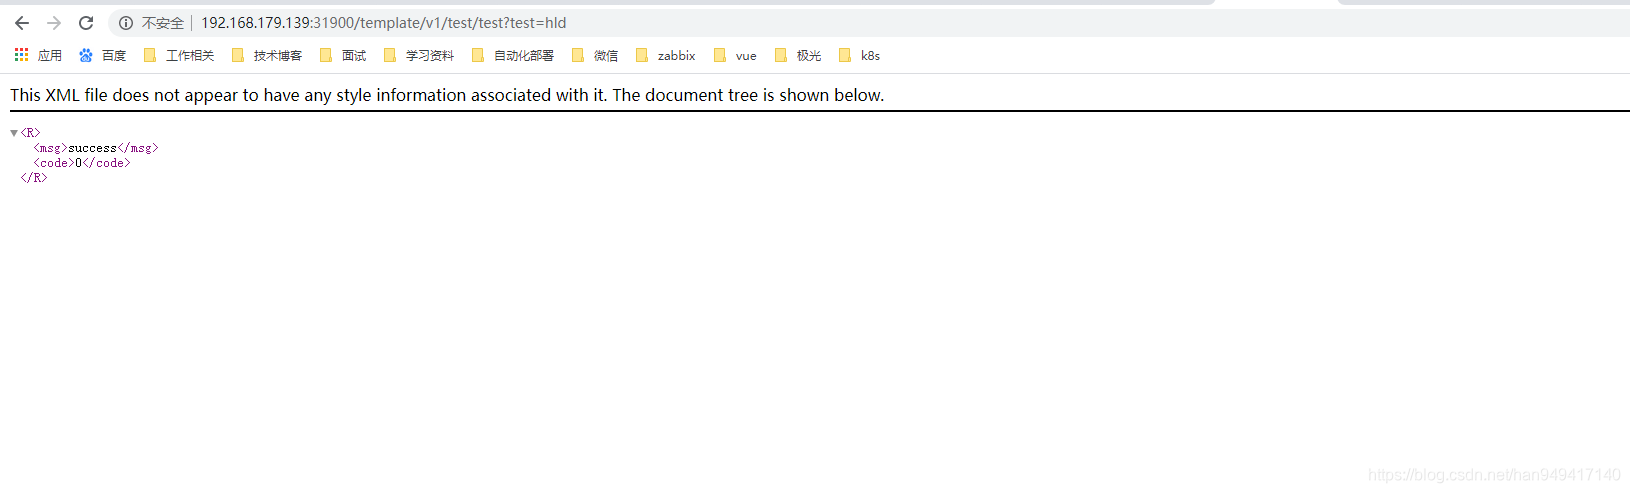Select the closing /R tag line
This screenshot has height=493, width=1630.
click(x=34, y=178)
